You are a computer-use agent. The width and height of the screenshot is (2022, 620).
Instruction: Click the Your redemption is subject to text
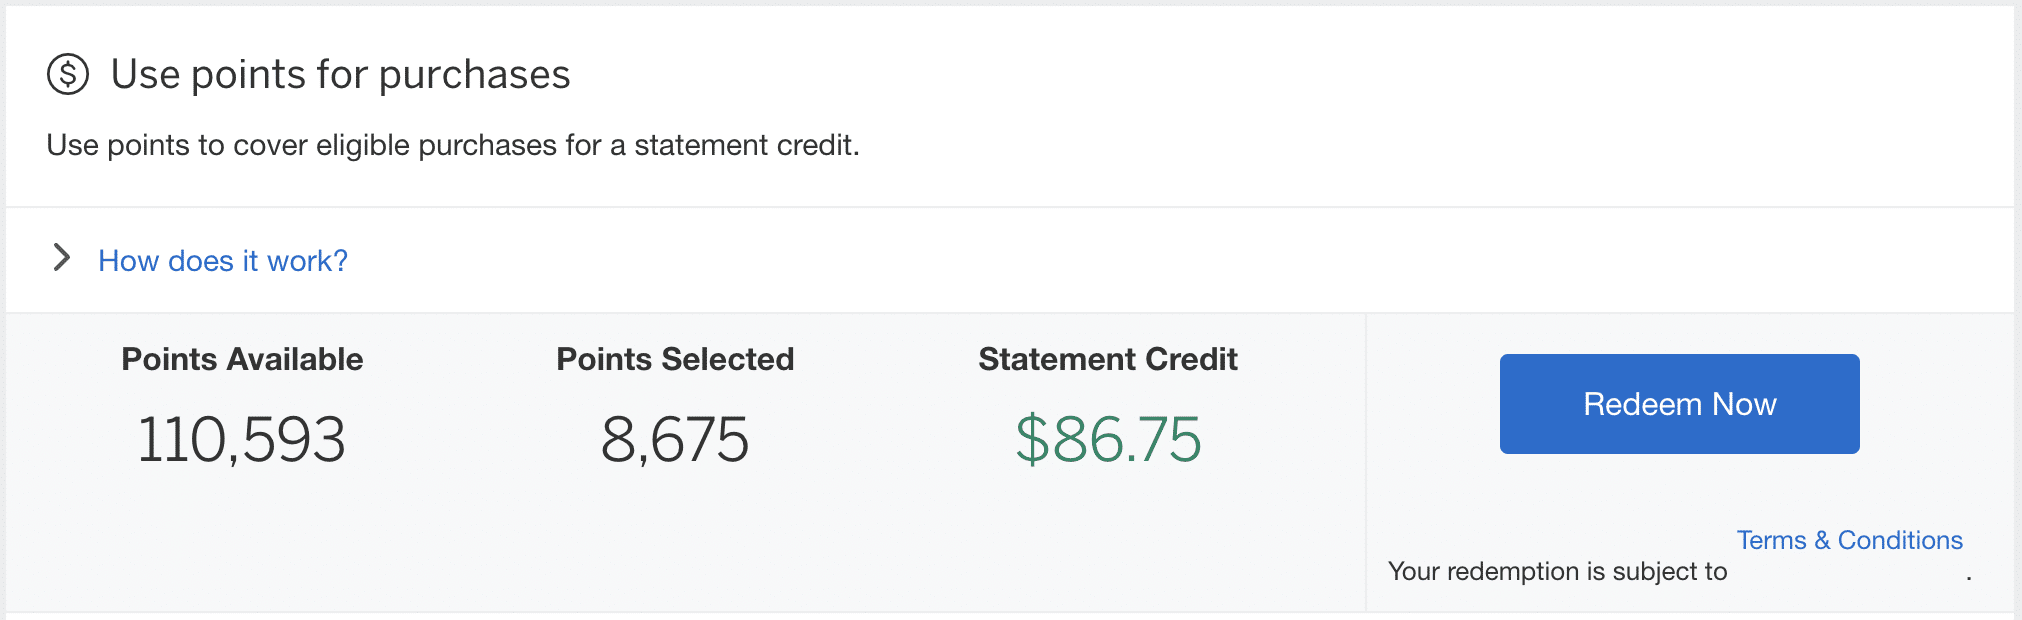coord(1557,571)
